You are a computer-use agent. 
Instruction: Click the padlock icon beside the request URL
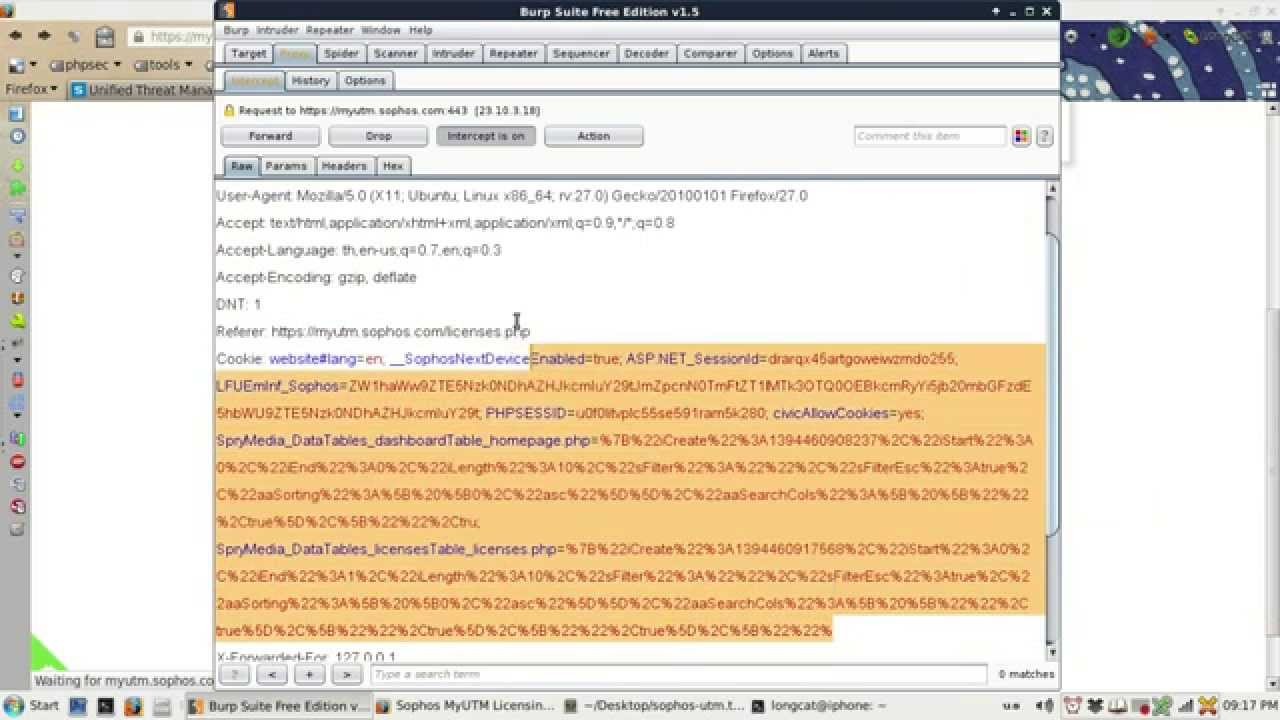point(229,111)
